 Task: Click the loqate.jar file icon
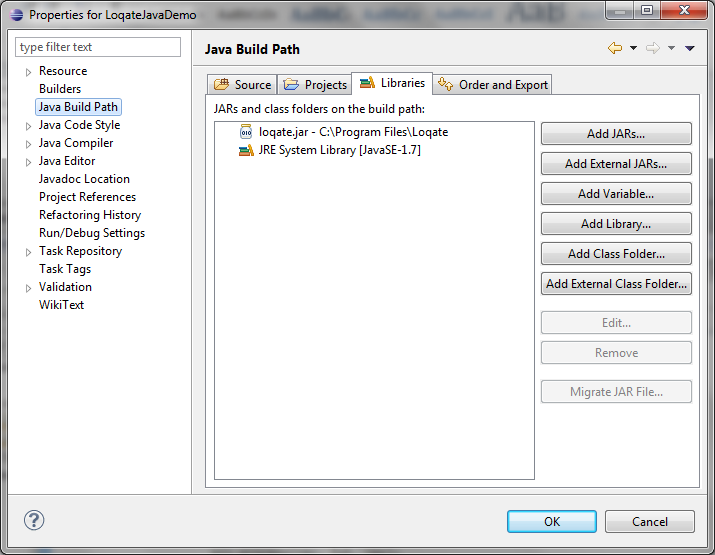246,132
